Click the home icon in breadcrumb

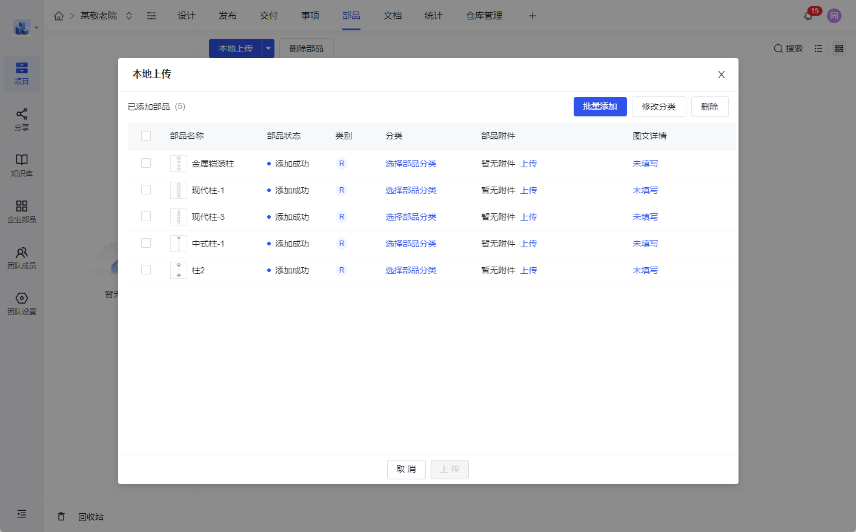(59, 16)
